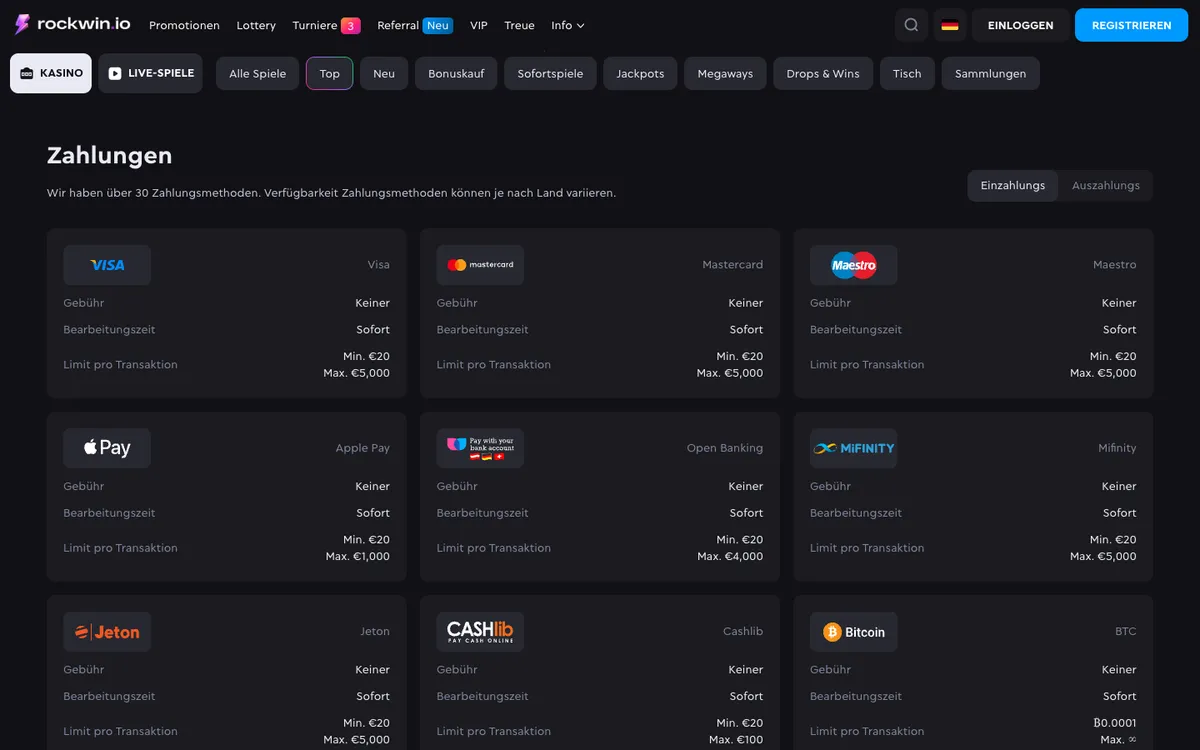Click the 'BTC' card name label
This screenshot has width=1200, height=750.
1126,632
